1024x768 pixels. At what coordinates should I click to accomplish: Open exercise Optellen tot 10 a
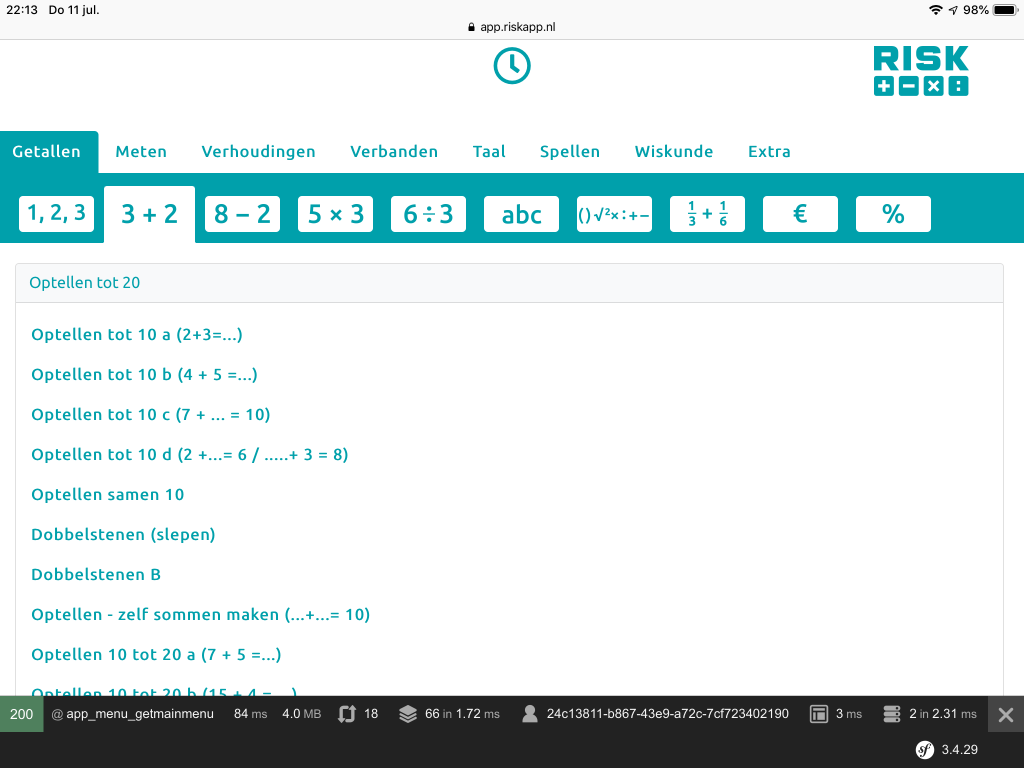click(137, 334)
